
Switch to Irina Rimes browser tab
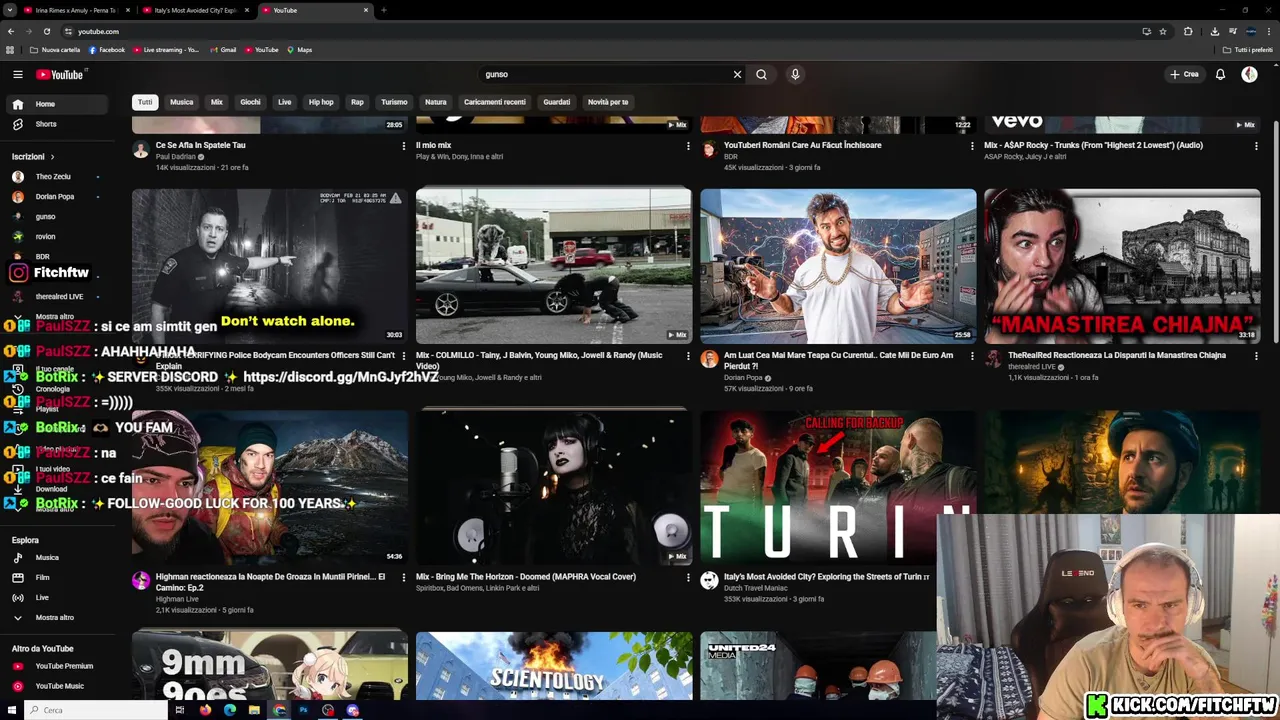click(75, 10)
